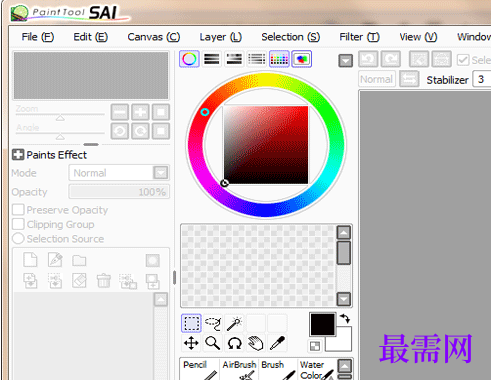Enable the Preserve Opacity checkbox

click(x=18, y=210)
